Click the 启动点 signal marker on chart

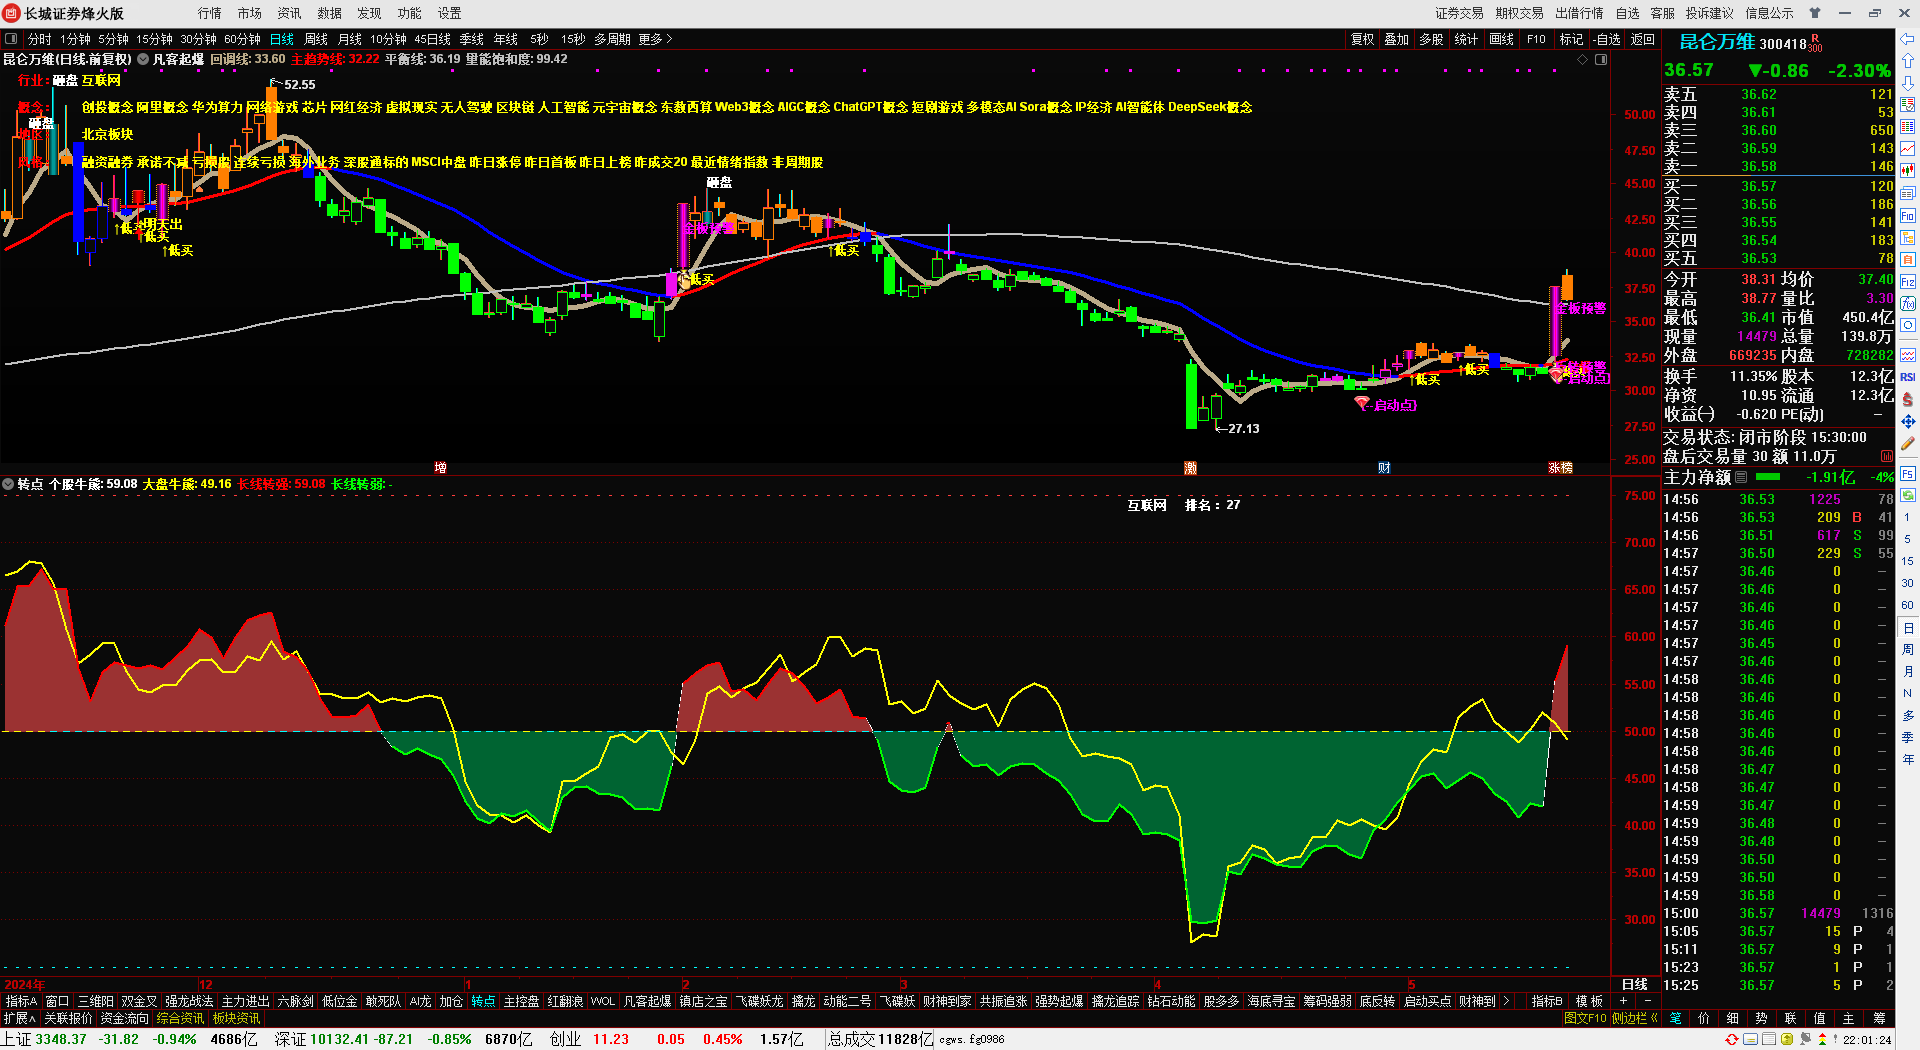(1387, 404)
